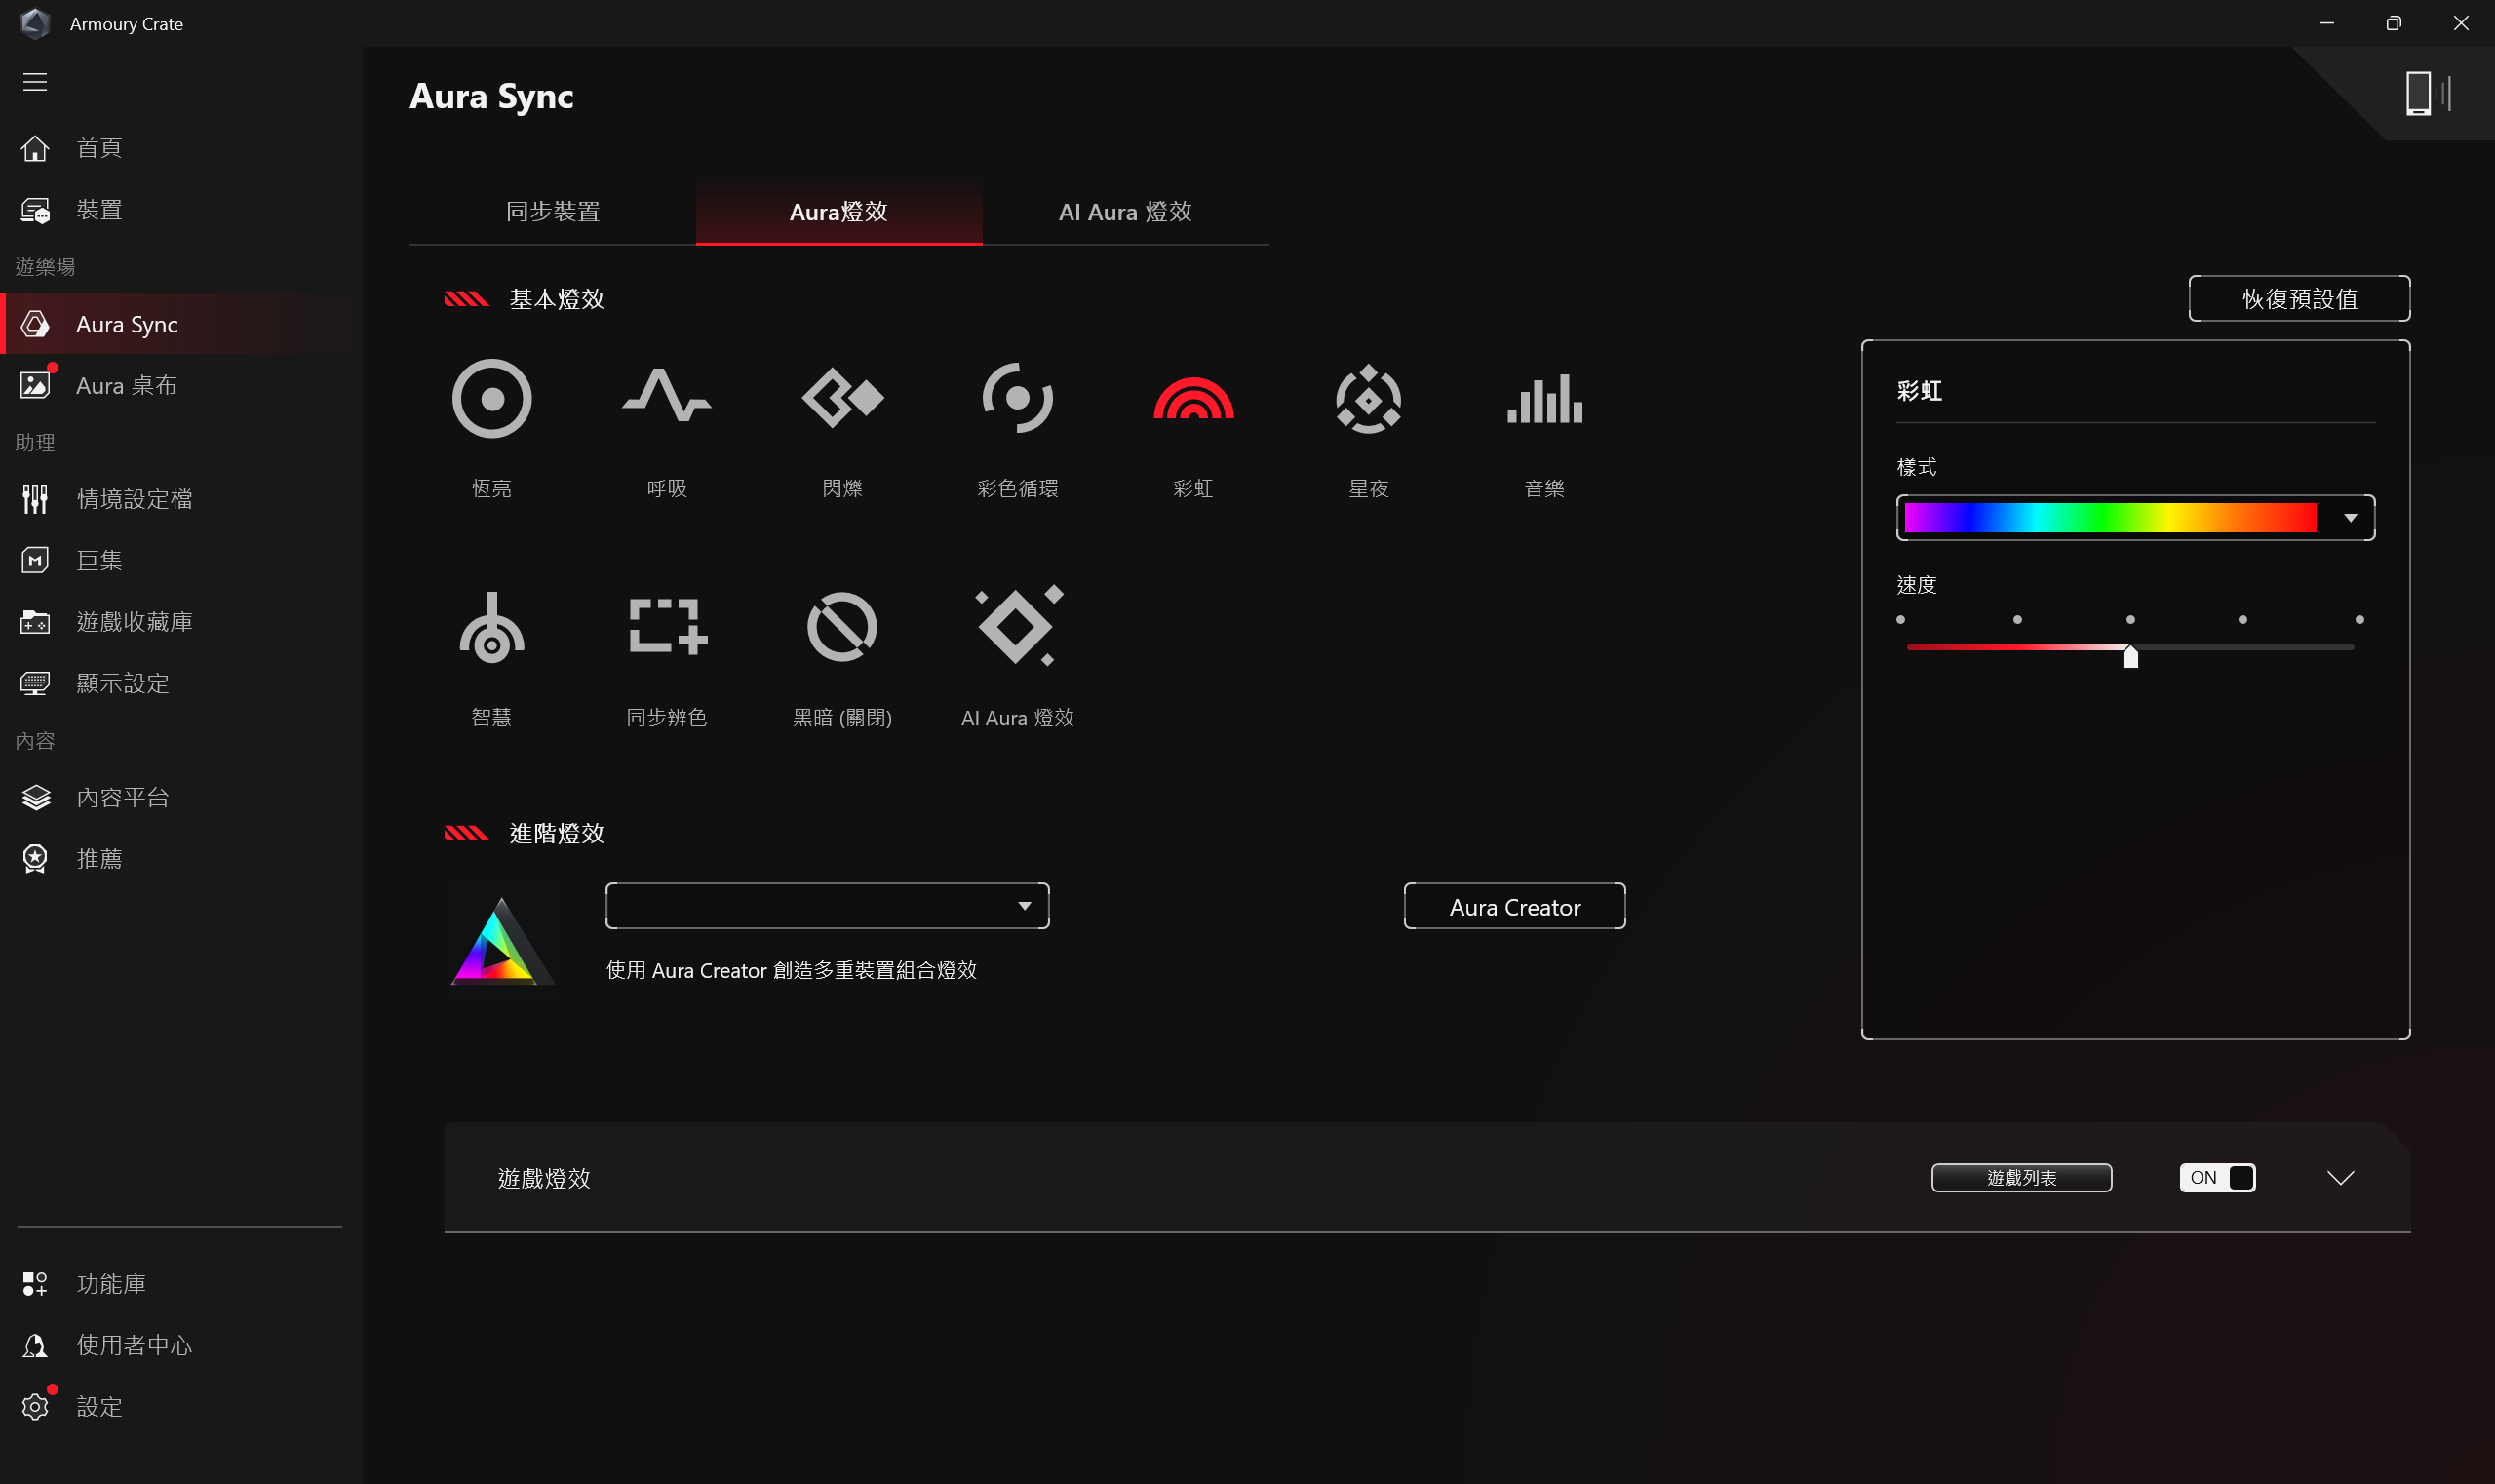The height and width of the screenshot is (1484, 2495).
Task: Set speed to the fastest last dot
Action: click(2359, 620)
